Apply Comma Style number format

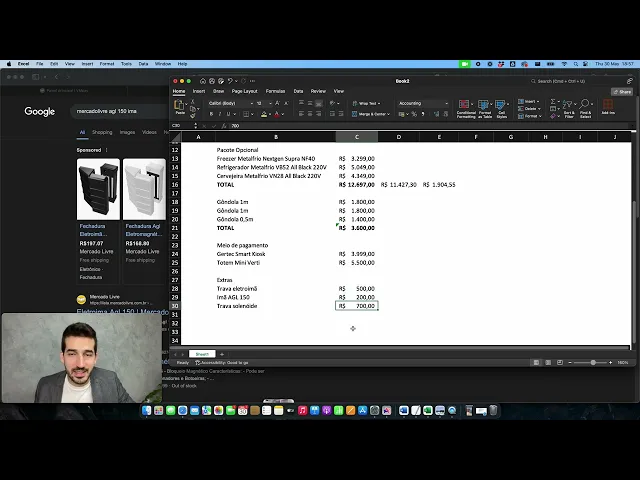[x=423, y=114]
